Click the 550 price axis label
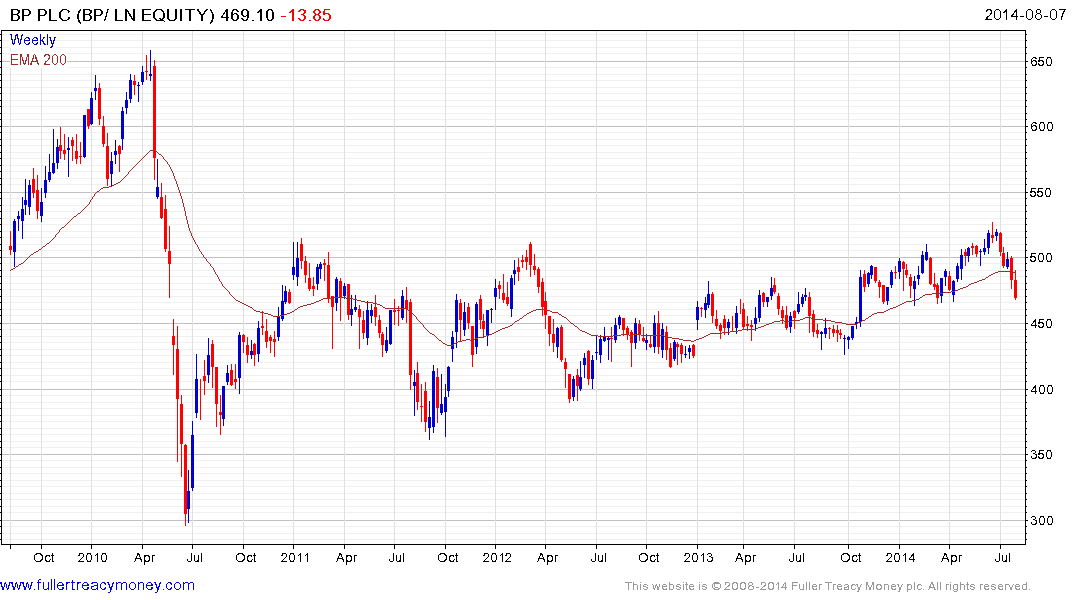 [x=1041, y=193]
